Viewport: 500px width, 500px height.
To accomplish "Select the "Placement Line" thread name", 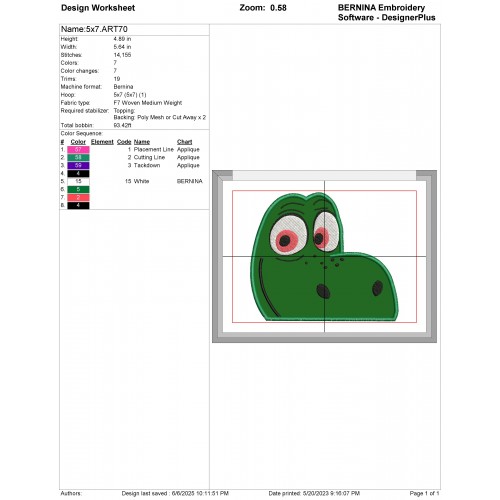I will coord(154,150).
